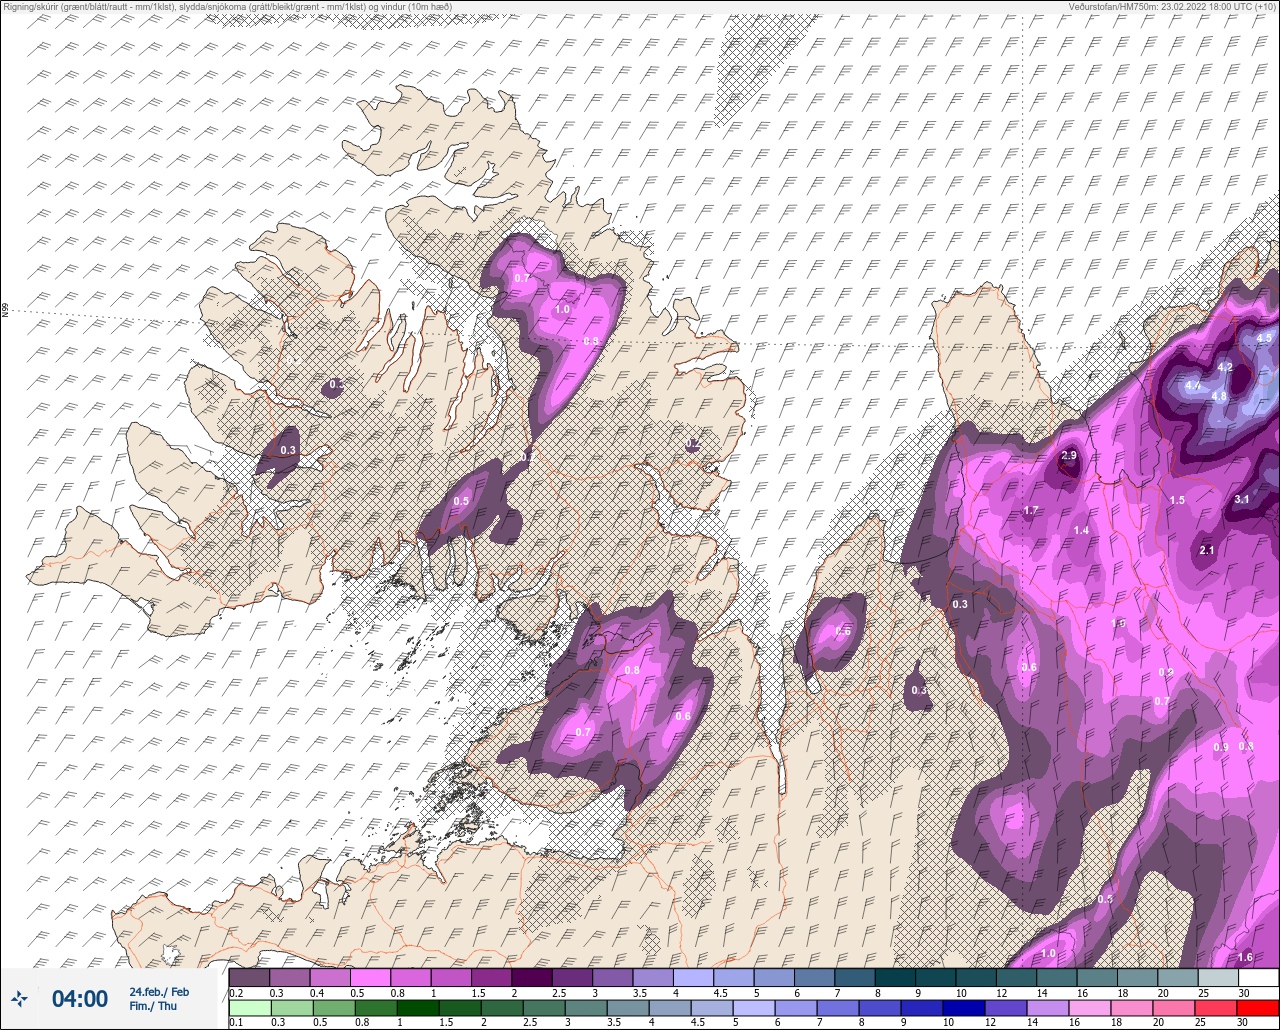
Task: Click the 1.5 precipitation value on the map
Action: click(1177, 500)
